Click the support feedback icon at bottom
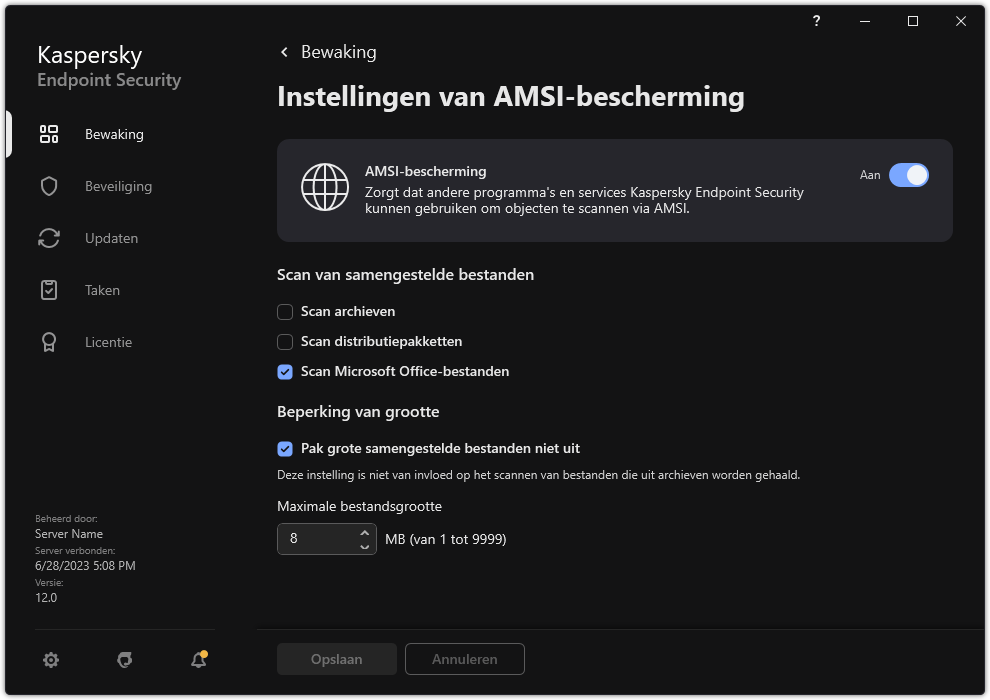 (124, 660)
